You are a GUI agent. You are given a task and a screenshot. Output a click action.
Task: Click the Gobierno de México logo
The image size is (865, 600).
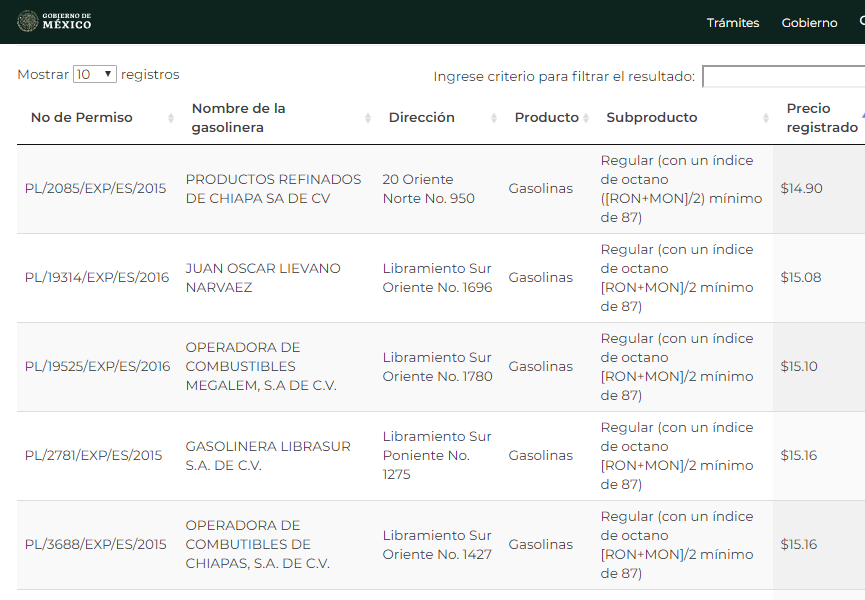pos(54,22)
